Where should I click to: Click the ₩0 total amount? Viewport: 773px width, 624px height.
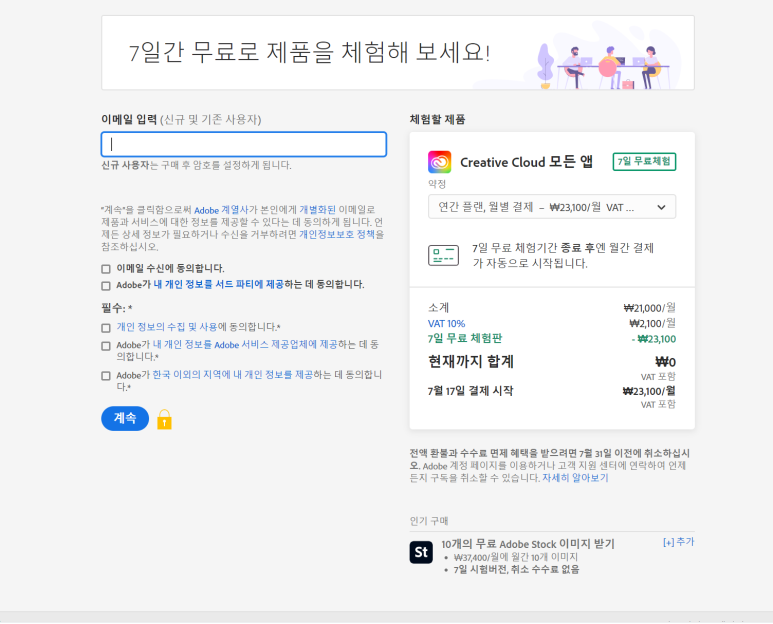[x=665, y=362]
